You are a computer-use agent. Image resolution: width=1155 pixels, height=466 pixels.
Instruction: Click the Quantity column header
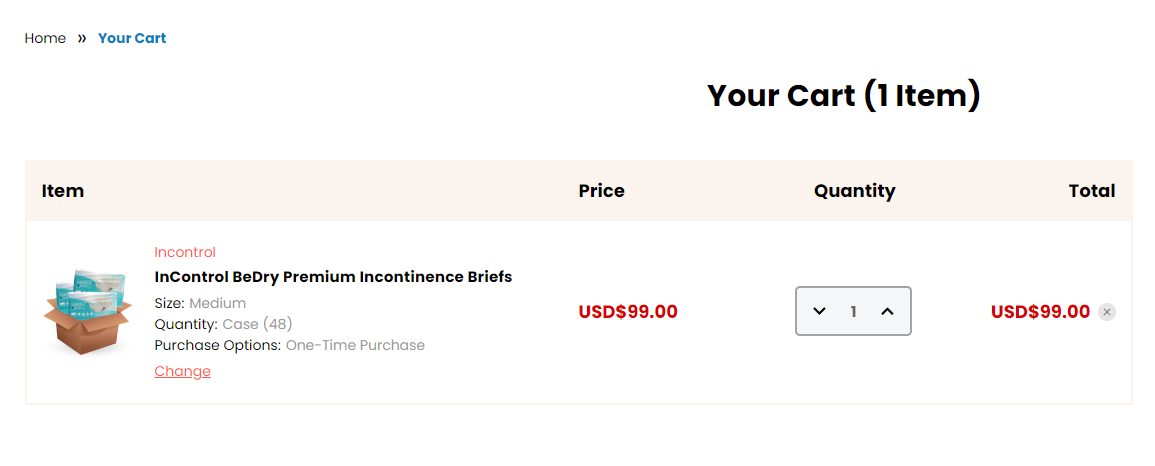tap(854, 191)
